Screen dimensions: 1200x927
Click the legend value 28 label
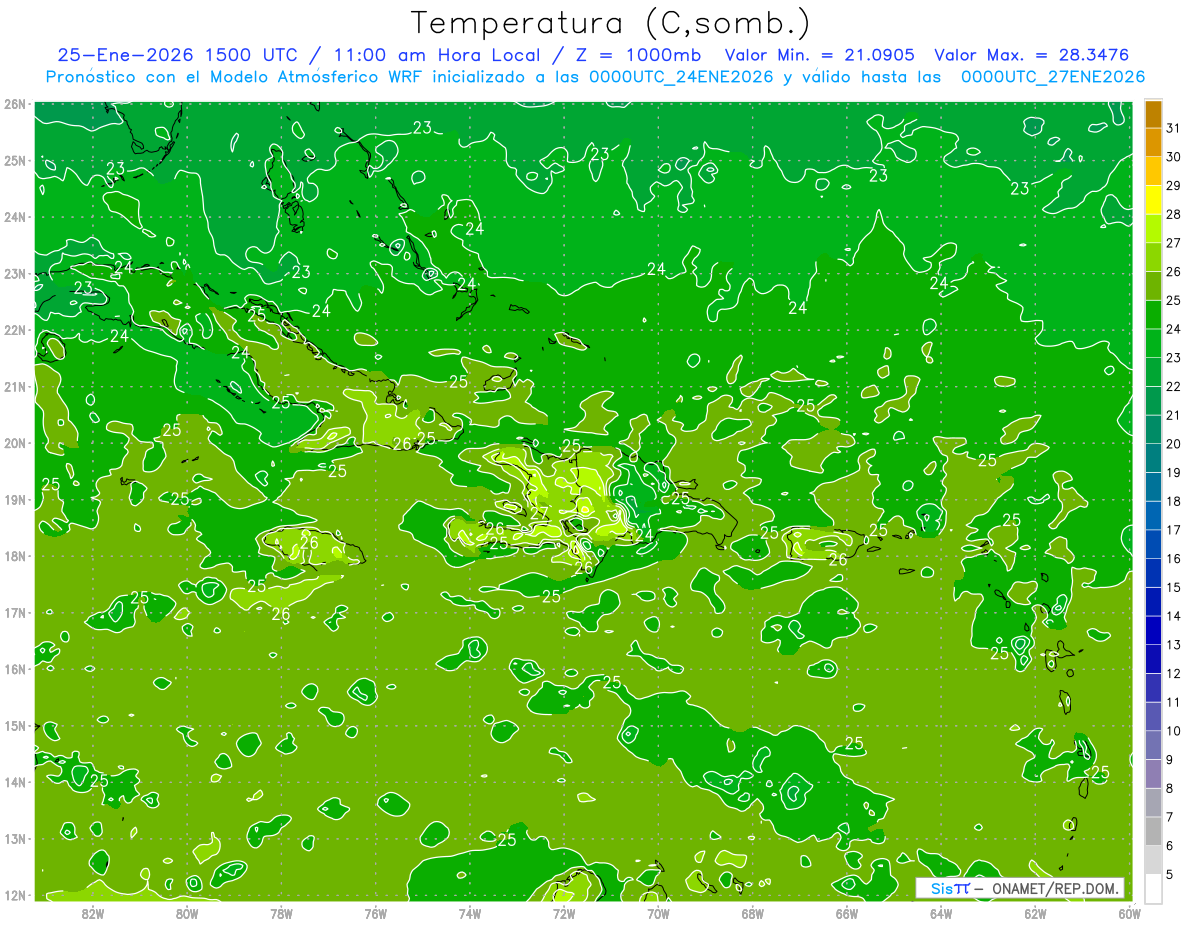(1173, 214)
